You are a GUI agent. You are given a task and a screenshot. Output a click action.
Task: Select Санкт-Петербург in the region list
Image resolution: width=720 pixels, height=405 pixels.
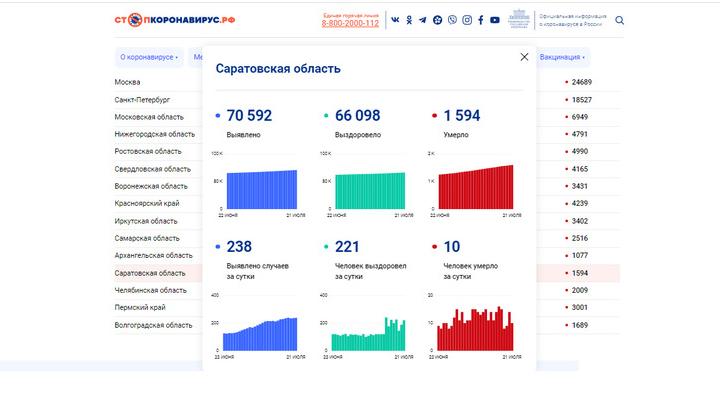(142, 100)
